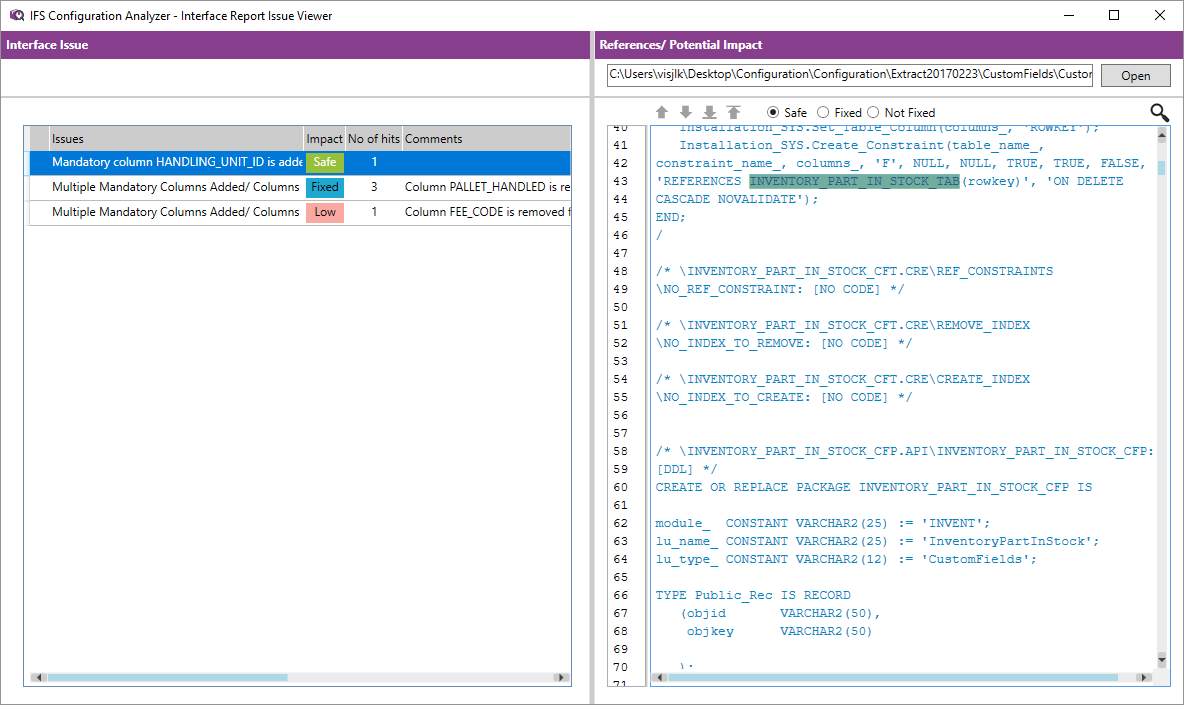This screenshot has height=705, width=1184.
Task: Click the file path input field
Action: click(x=849, y=75)
